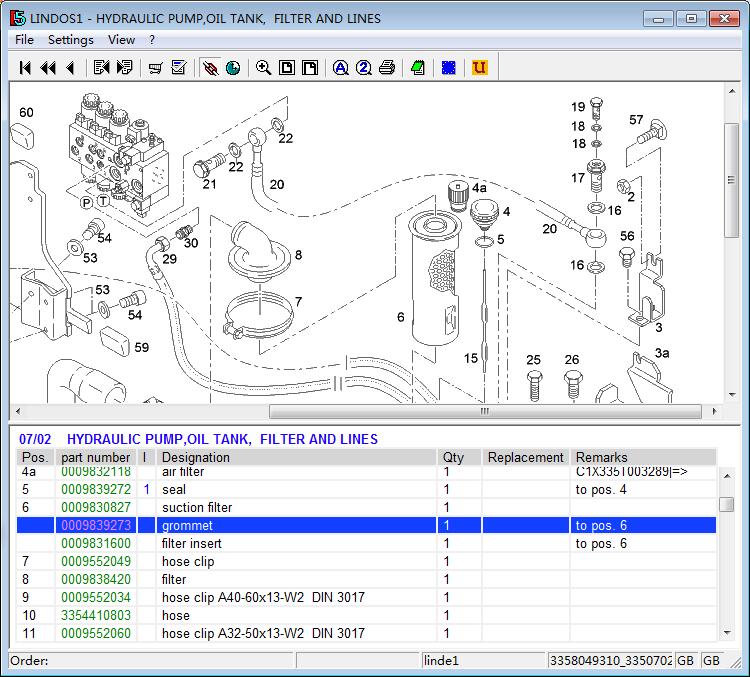Click the 'Pos.' column header
The width and height of the screenshot is (750, 677).
pos(35,457)
